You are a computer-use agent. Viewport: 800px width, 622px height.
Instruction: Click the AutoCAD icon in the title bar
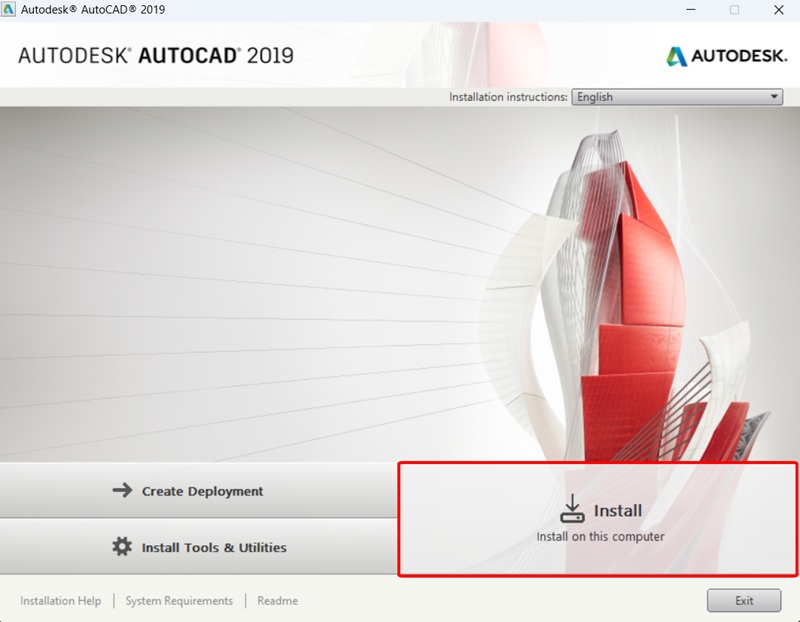[x=10, y=10]
